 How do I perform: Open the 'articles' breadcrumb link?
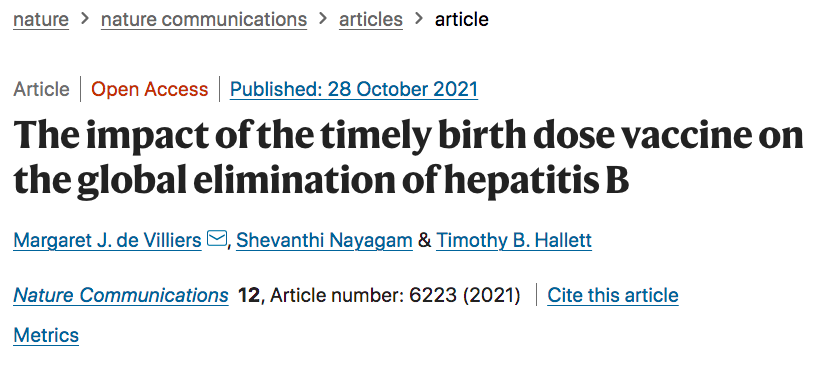click(x=371, y=20)
